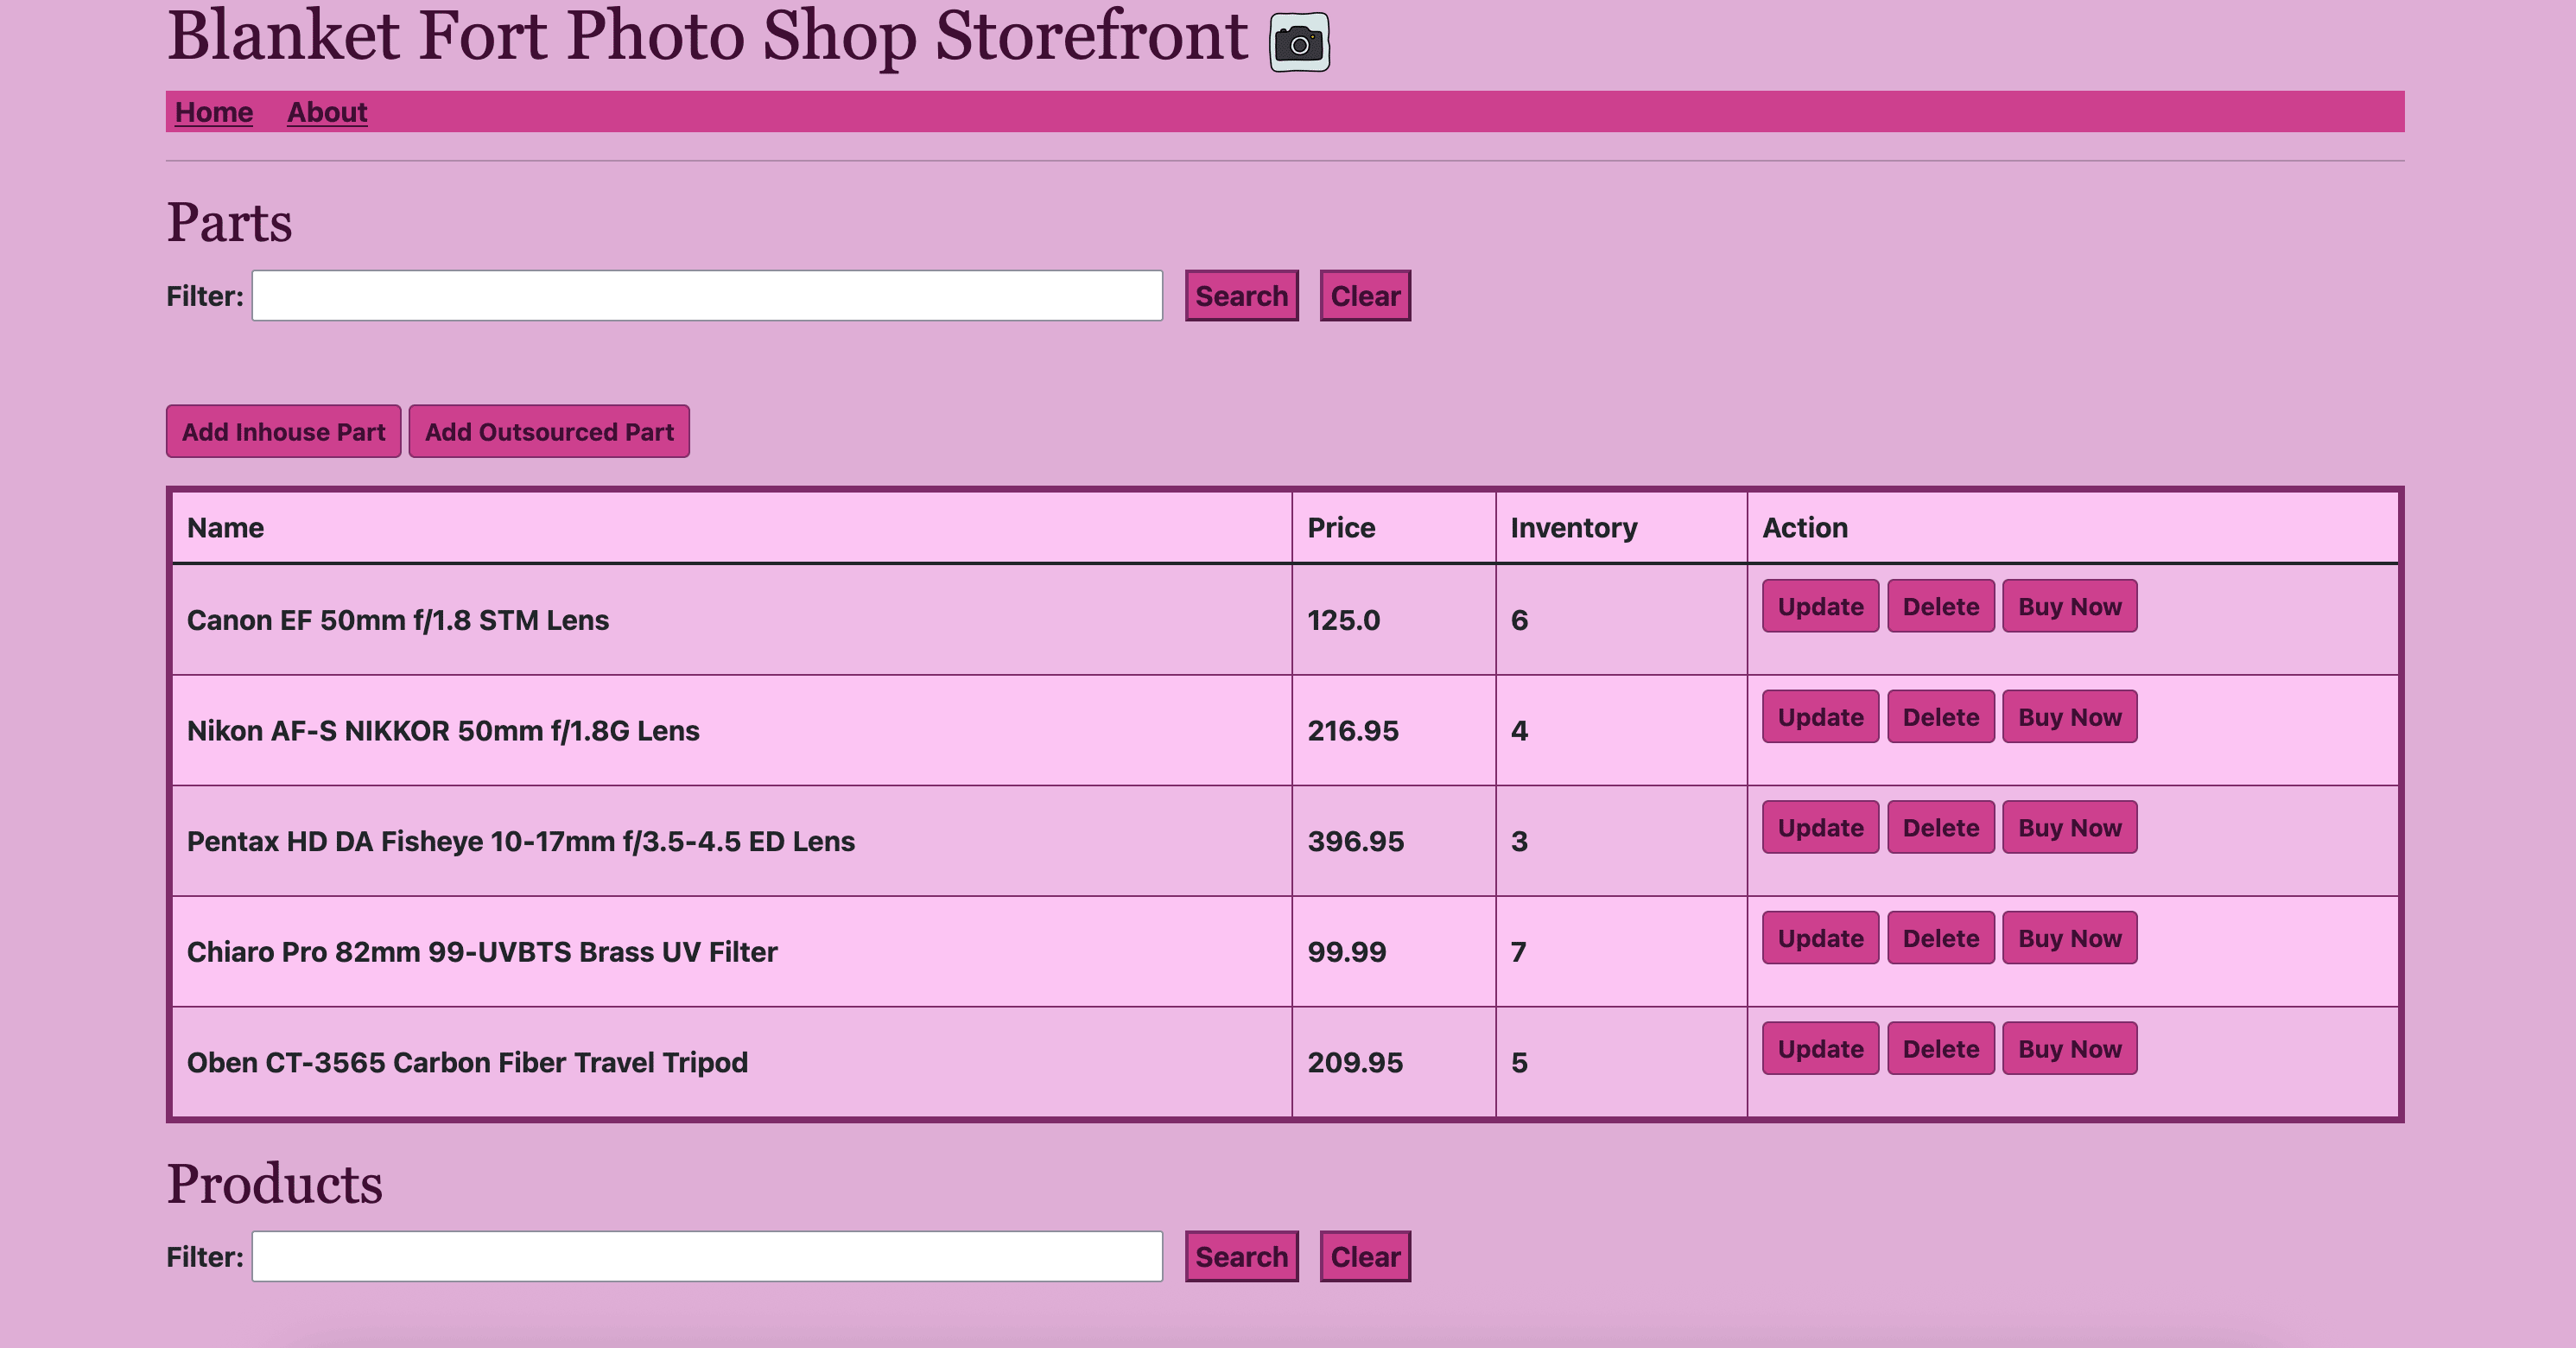
Task: Open the Home page
Action: [213, 112]
